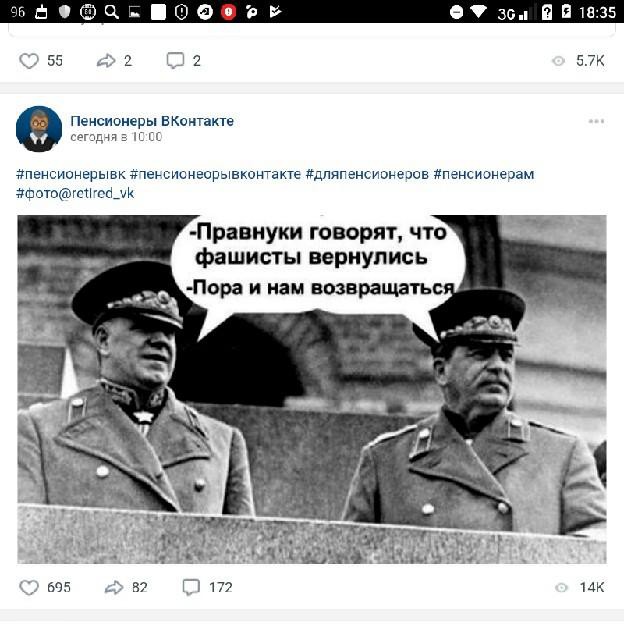
Task: Tap the #пенсионерывк hashtag
Action: coord(71,174)
